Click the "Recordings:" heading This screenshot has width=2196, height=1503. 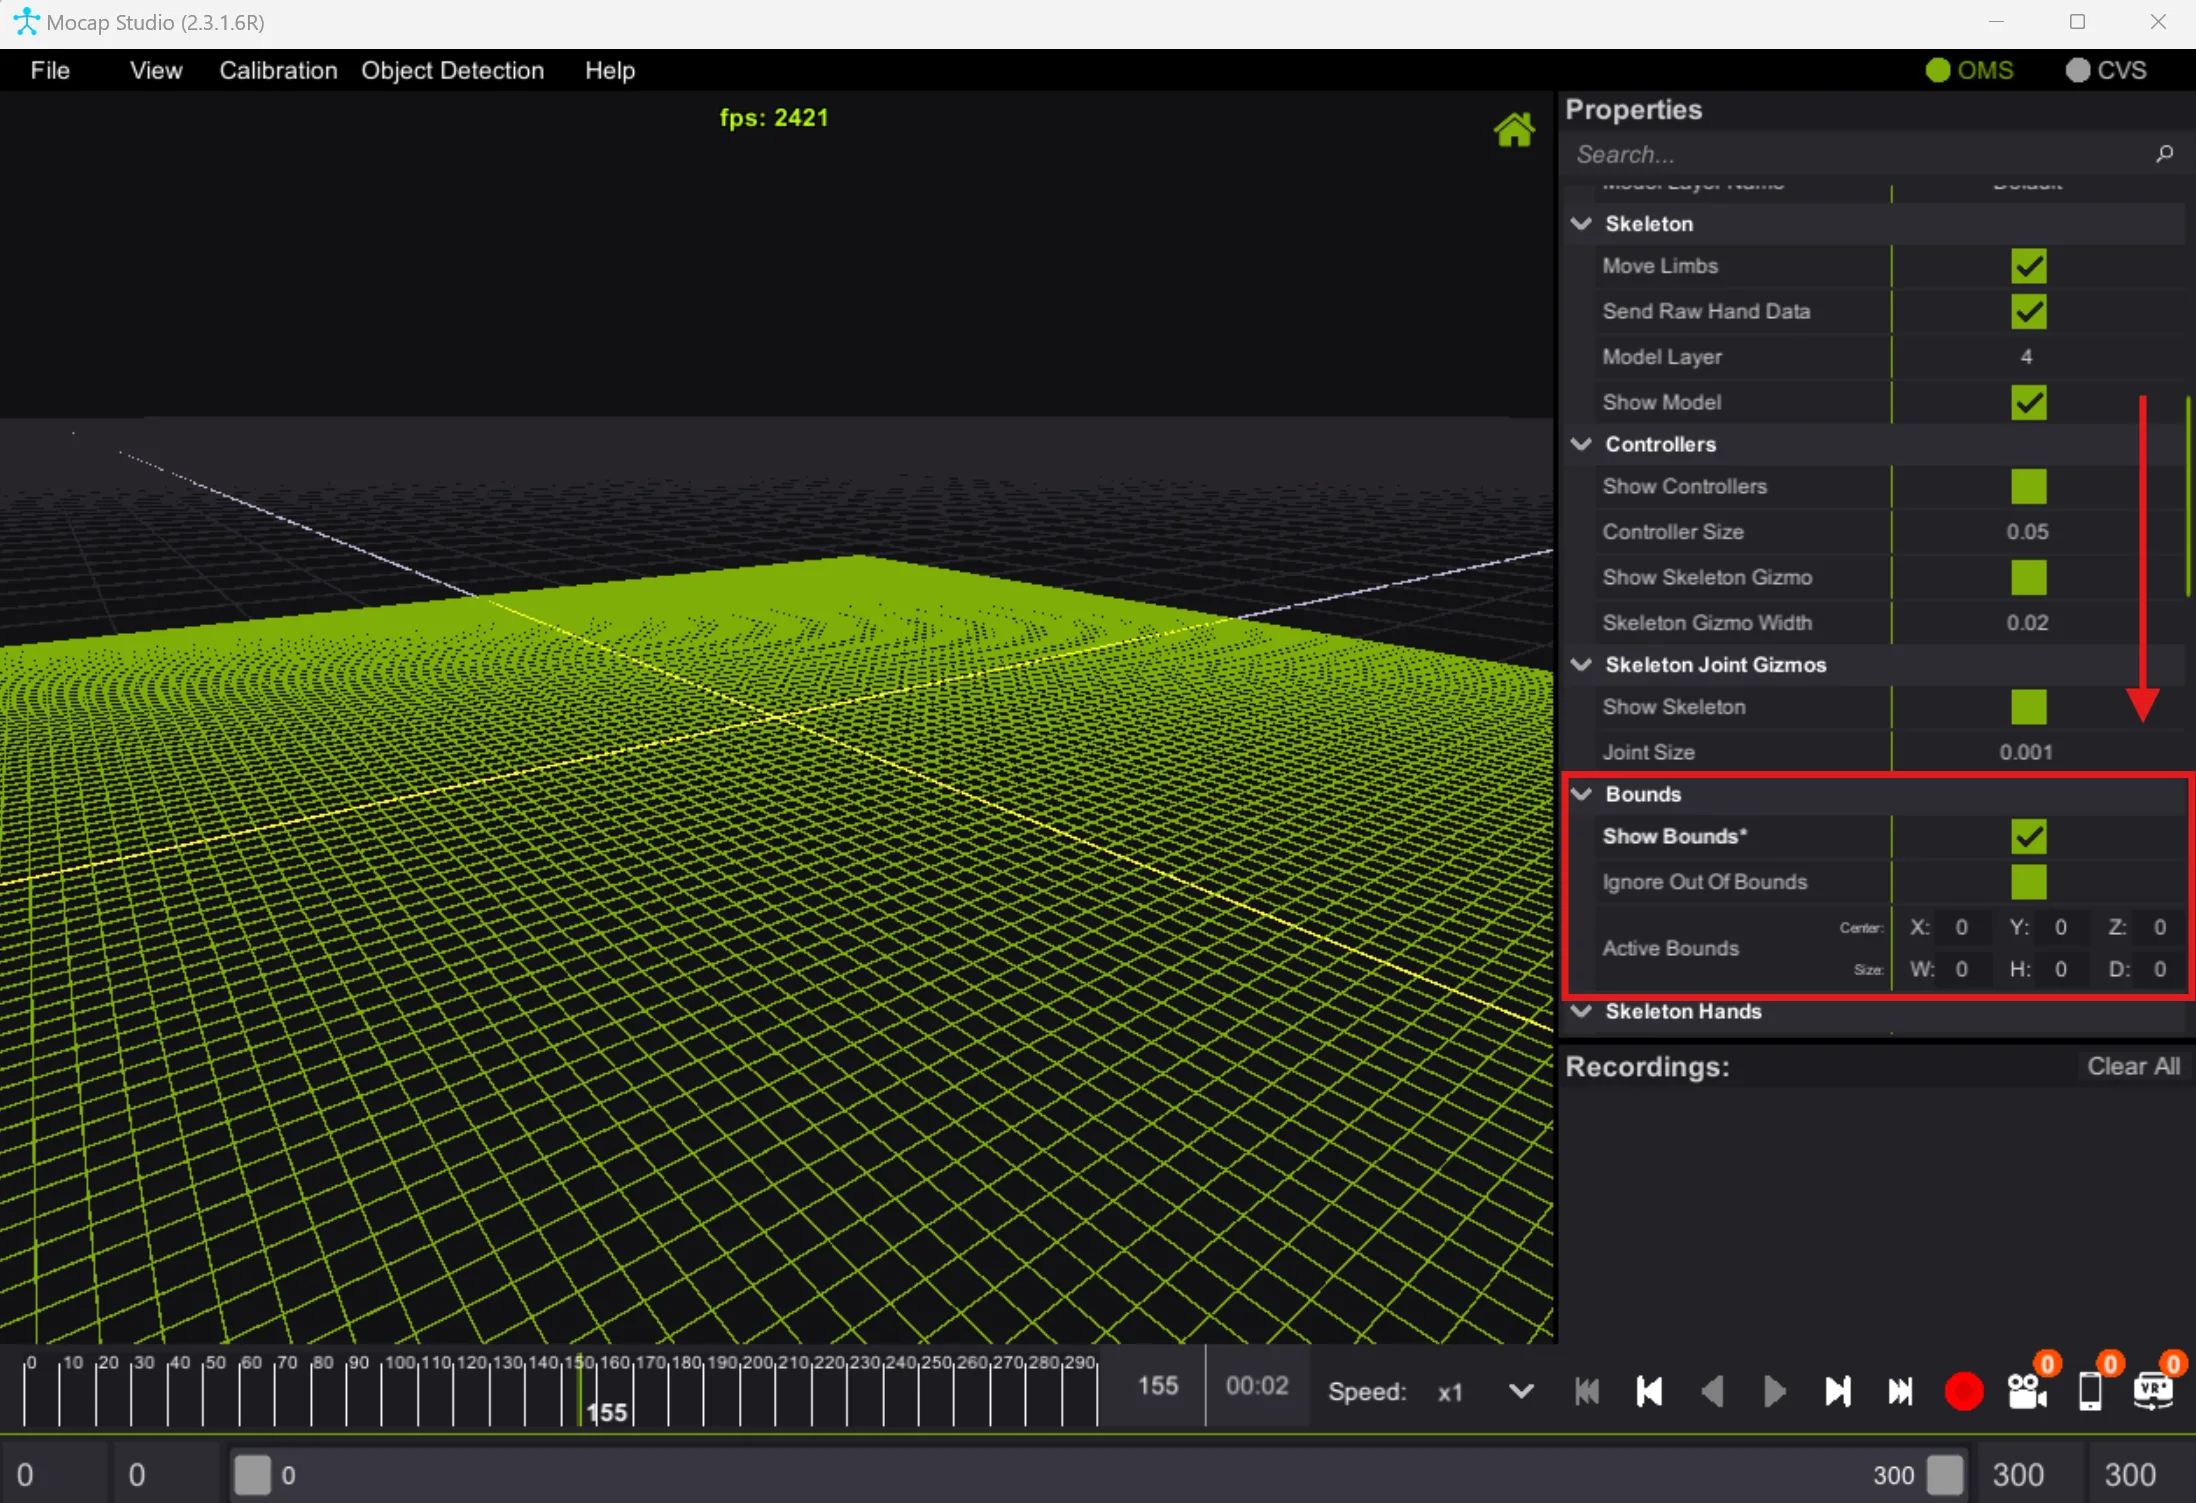[1647, 1067]
